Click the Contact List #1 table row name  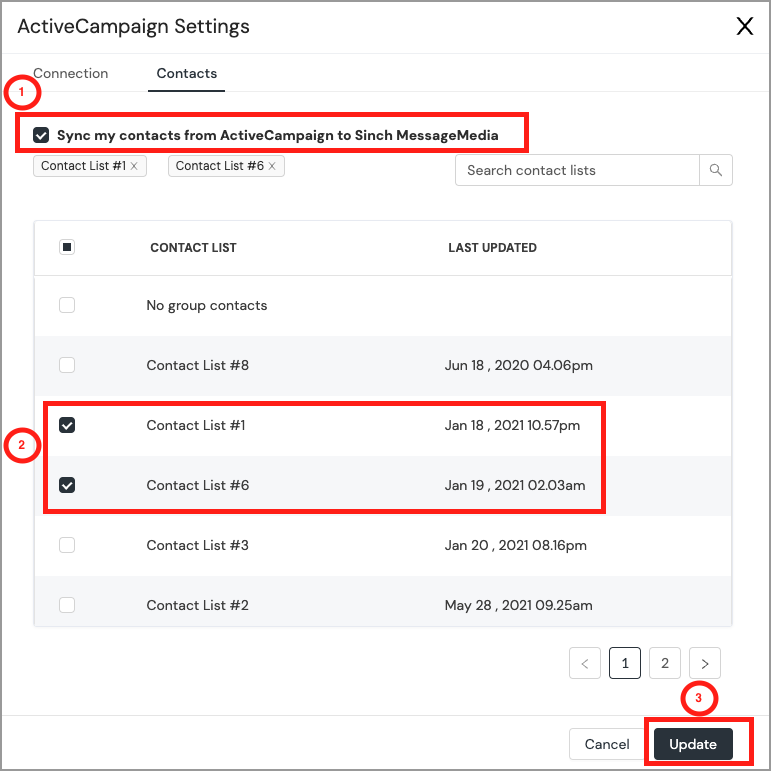point(196,425)
